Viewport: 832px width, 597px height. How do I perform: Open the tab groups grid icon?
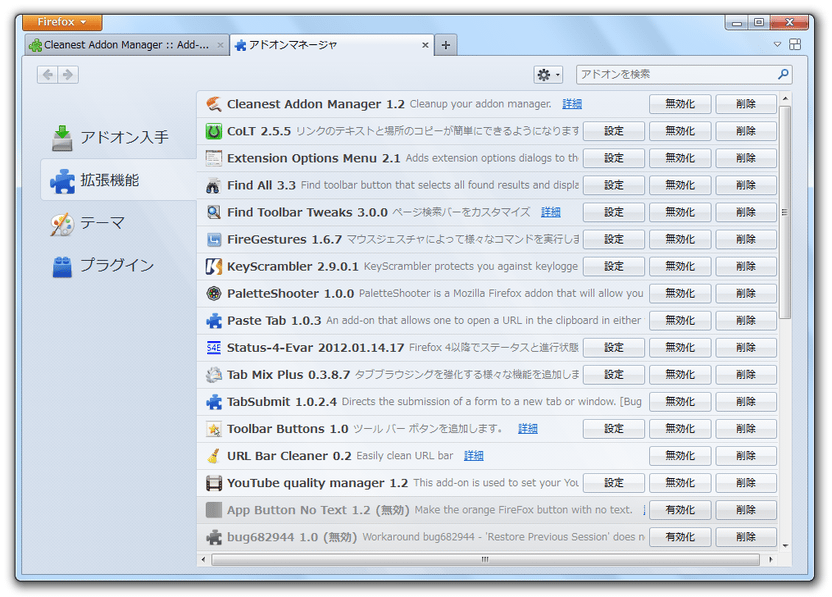point(795,45)
